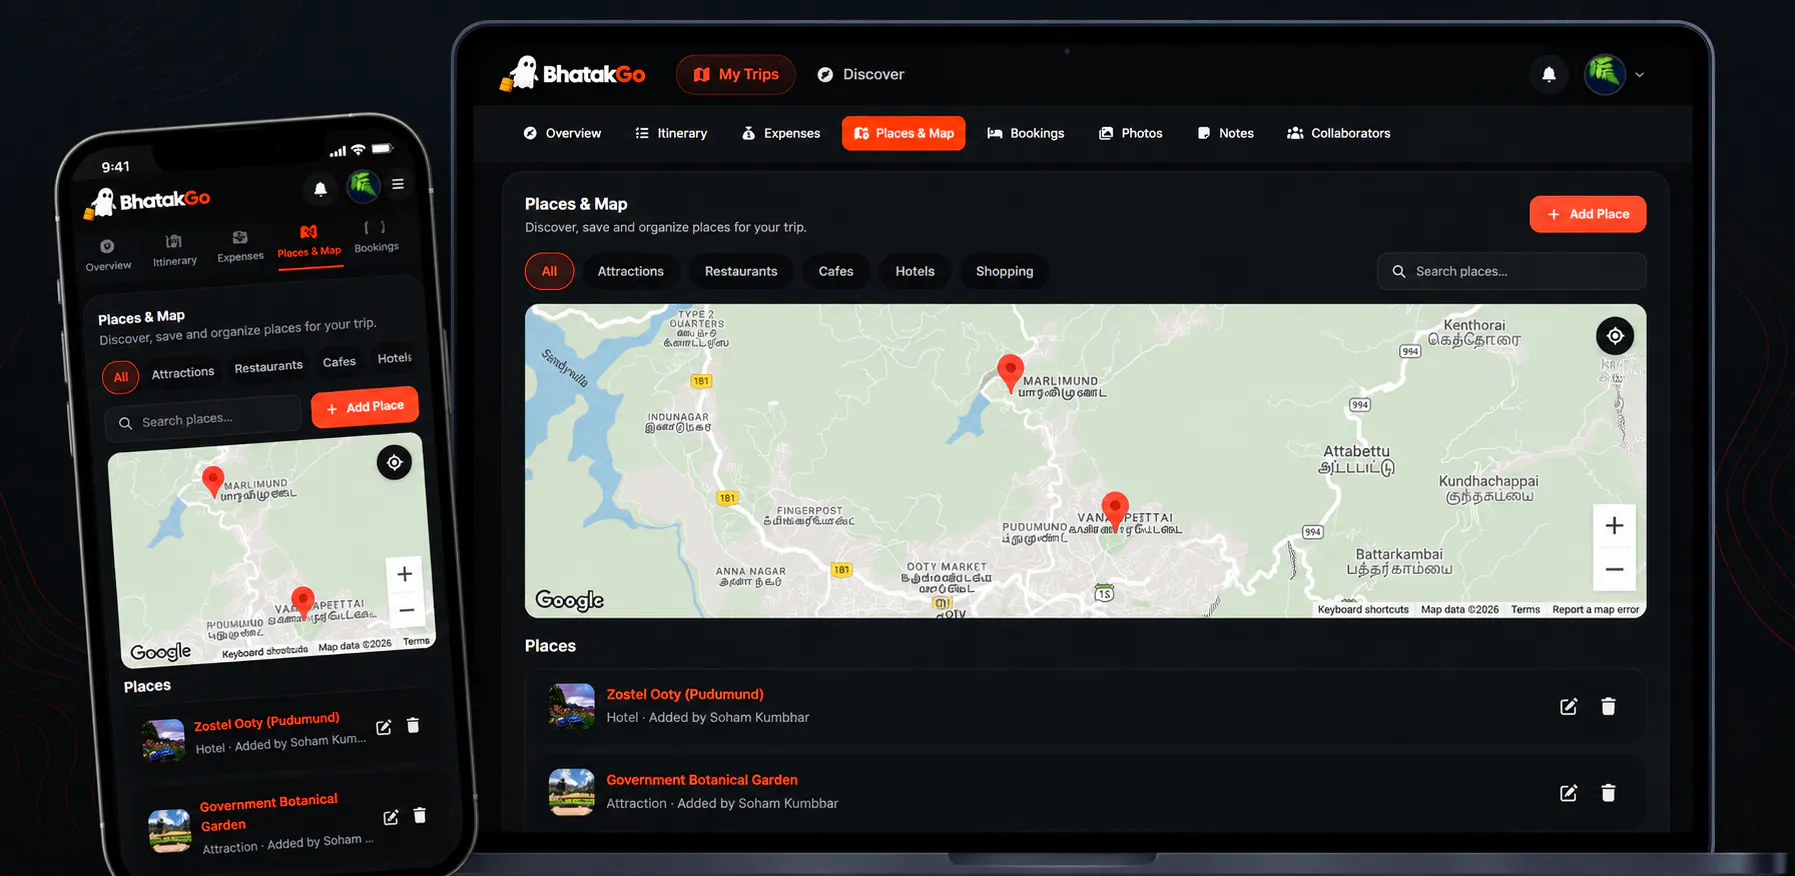Click the phone notification bell icon
This screenshot has height=876, width=1795.
(320, 188)
